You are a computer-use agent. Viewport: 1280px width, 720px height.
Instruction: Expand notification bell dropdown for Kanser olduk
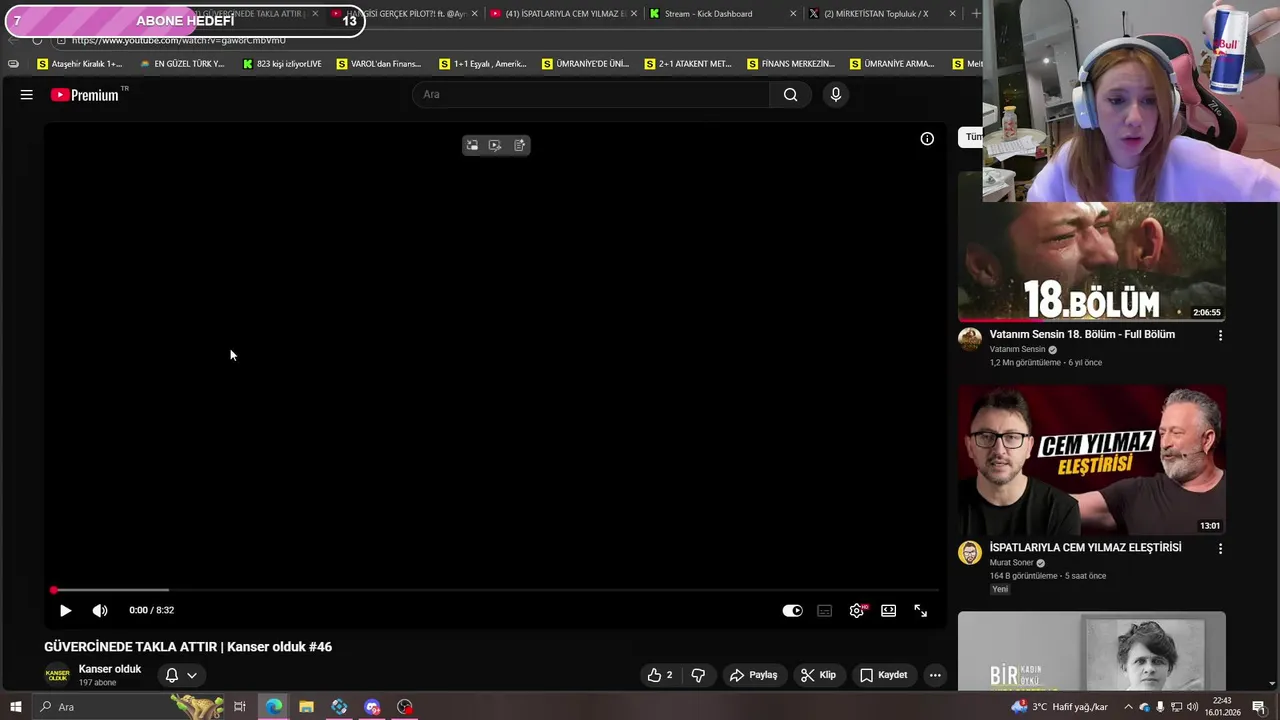click(181, 675)
